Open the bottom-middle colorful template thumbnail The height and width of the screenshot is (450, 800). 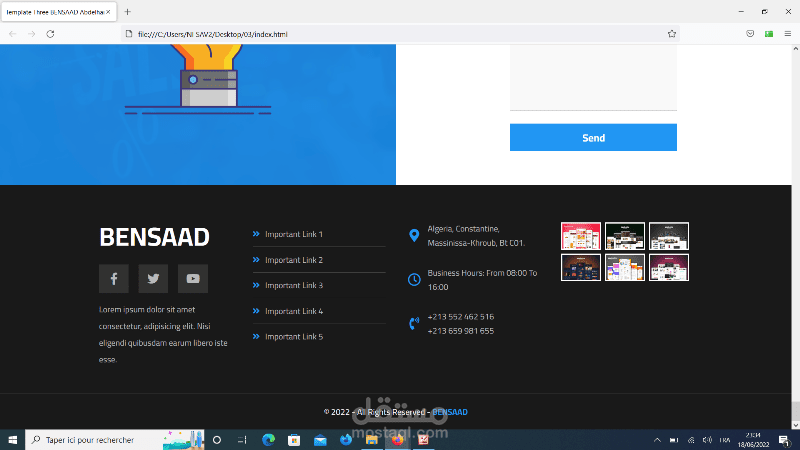coord(624,267)
